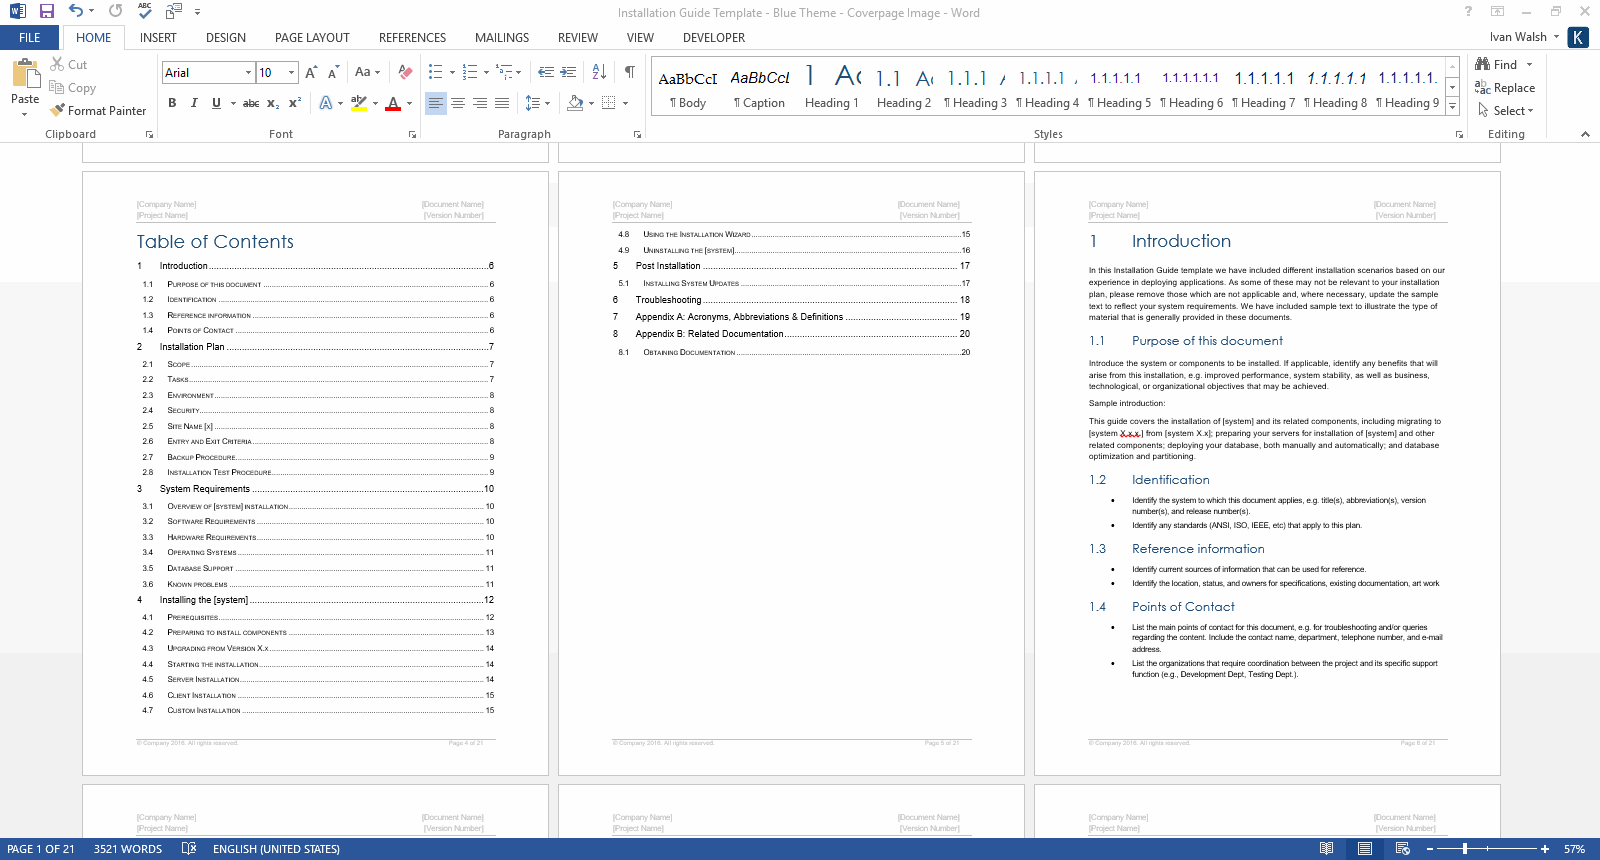The image size is (1600, 860).
Task: Open the PAGE LAYOUT ribbon tab
Action: point(312,38)
